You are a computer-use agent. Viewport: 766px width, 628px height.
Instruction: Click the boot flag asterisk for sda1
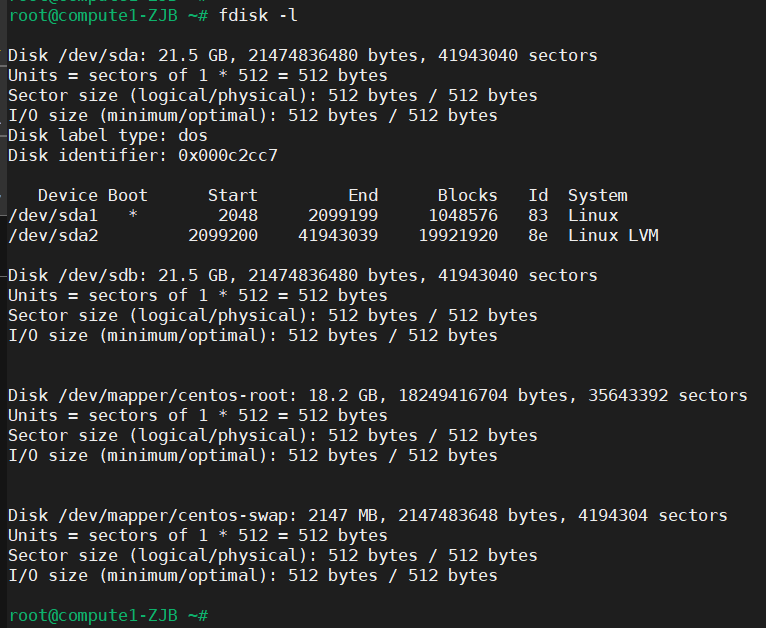tap(133, 216)
